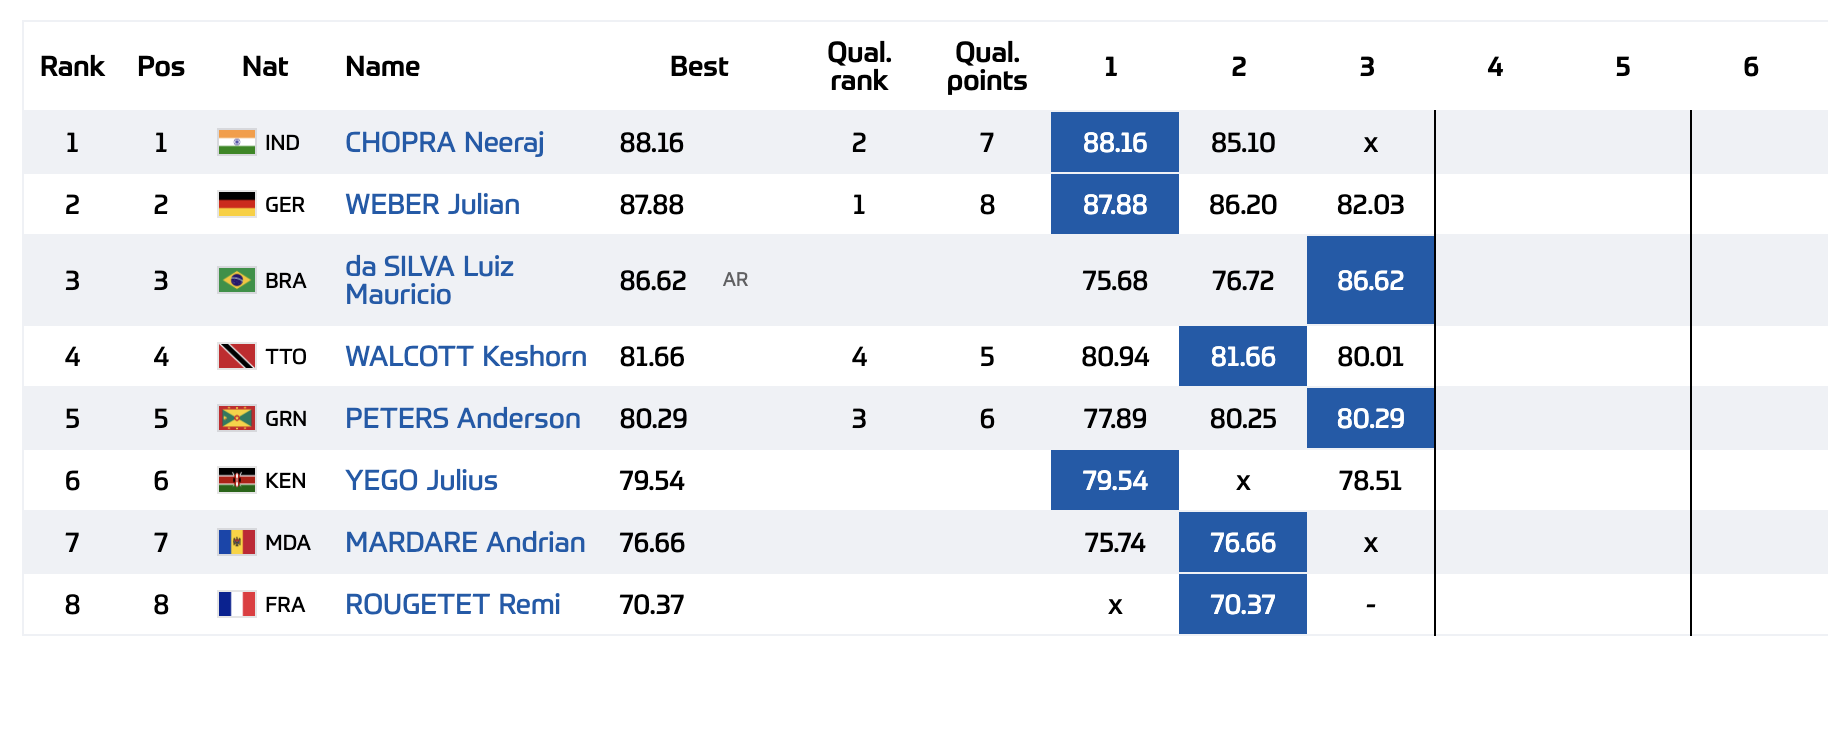Image resolution: width=1846 pixels, height=730 pixels.
Task: Click the India flag icon
Action: (237, 142)
